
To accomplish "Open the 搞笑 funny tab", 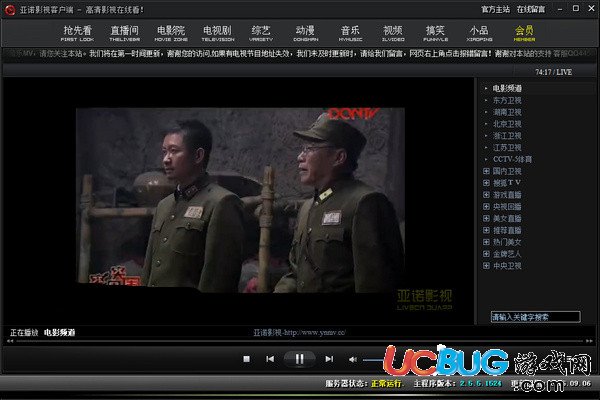I will [435, 33].
